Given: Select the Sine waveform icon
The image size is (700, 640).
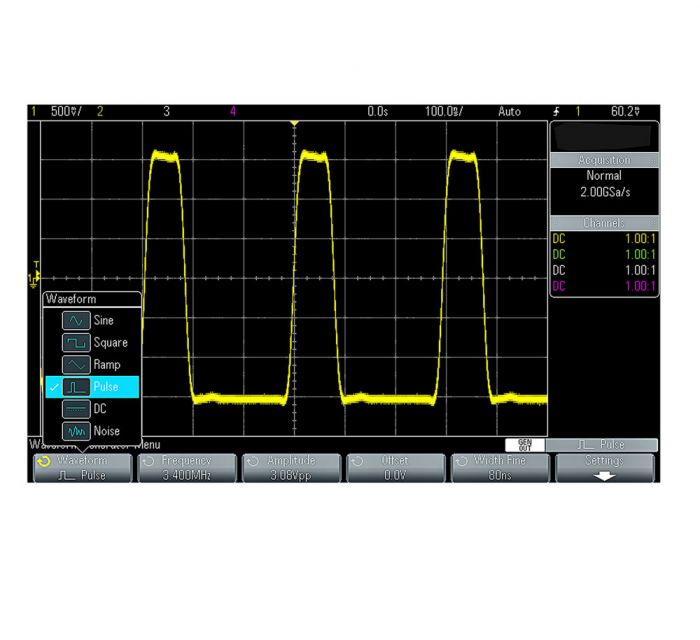Looking at the screenshot, I should click(x=76, y=321).
